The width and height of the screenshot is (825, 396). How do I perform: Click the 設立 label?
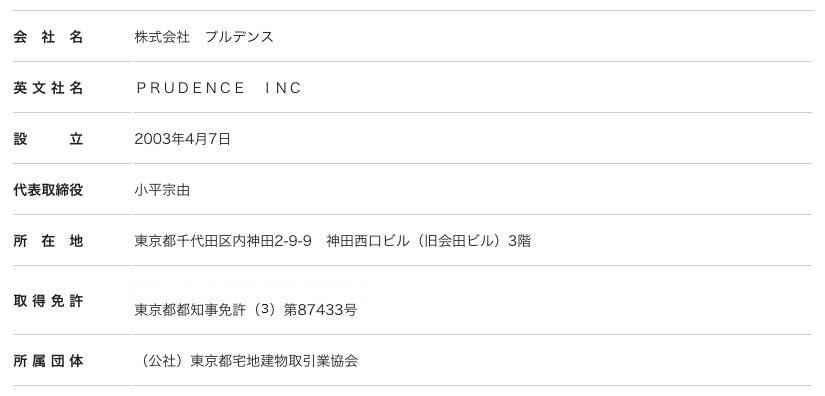tap(48, 139)
